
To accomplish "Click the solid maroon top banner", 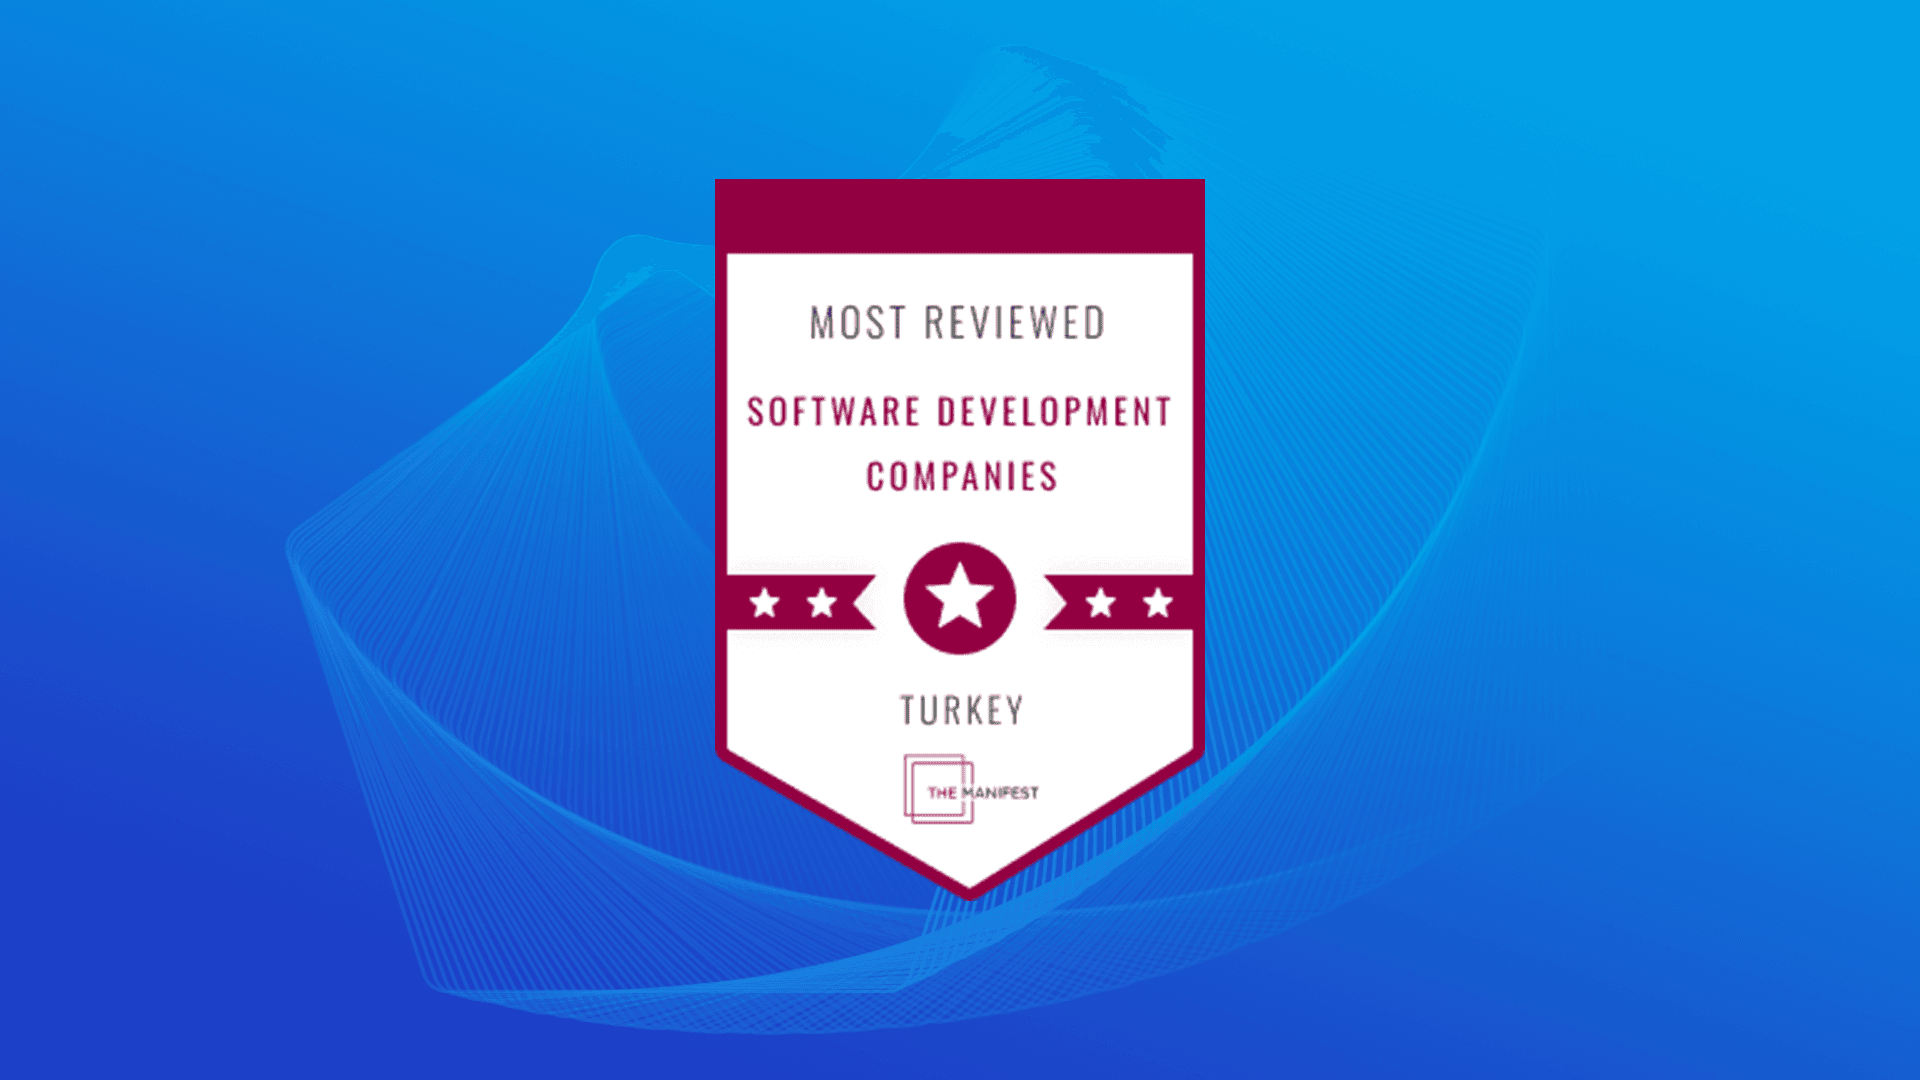I will point(959,215).
